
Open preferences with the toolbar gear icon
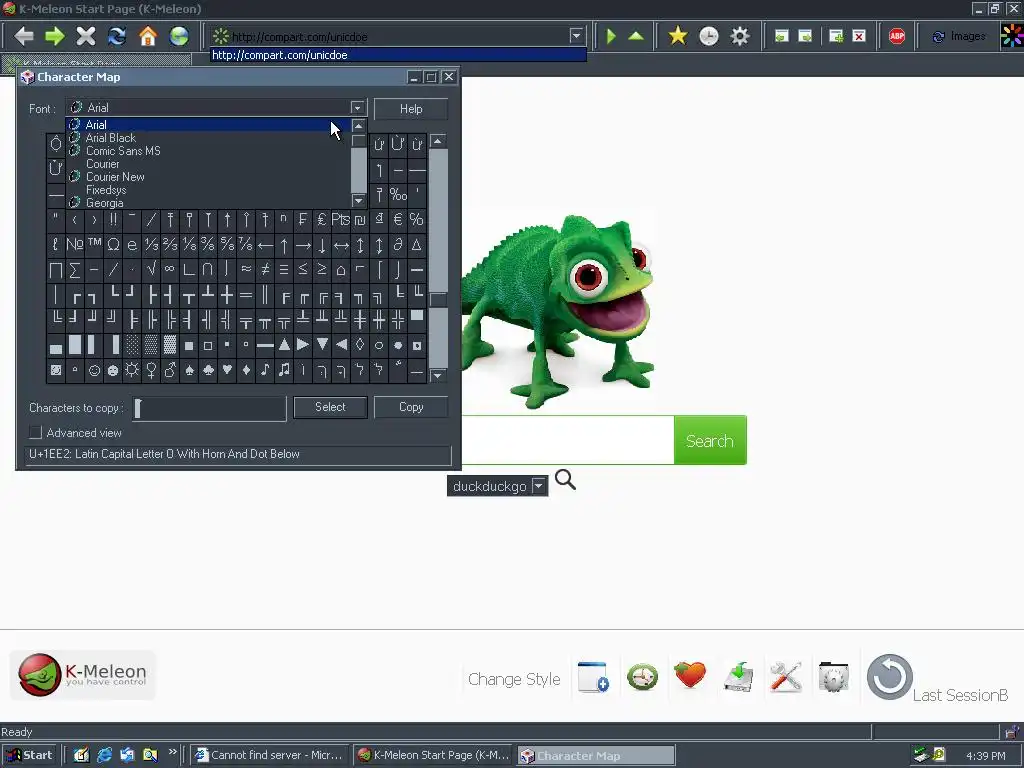pos(740,36)
